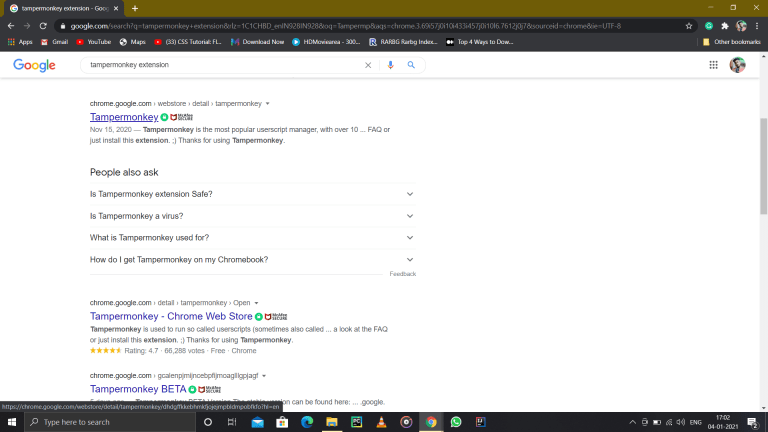The height and width of the screenshot is (432, 768).
Task: Open File Explorer from taskbar
Action: point(332,422)
